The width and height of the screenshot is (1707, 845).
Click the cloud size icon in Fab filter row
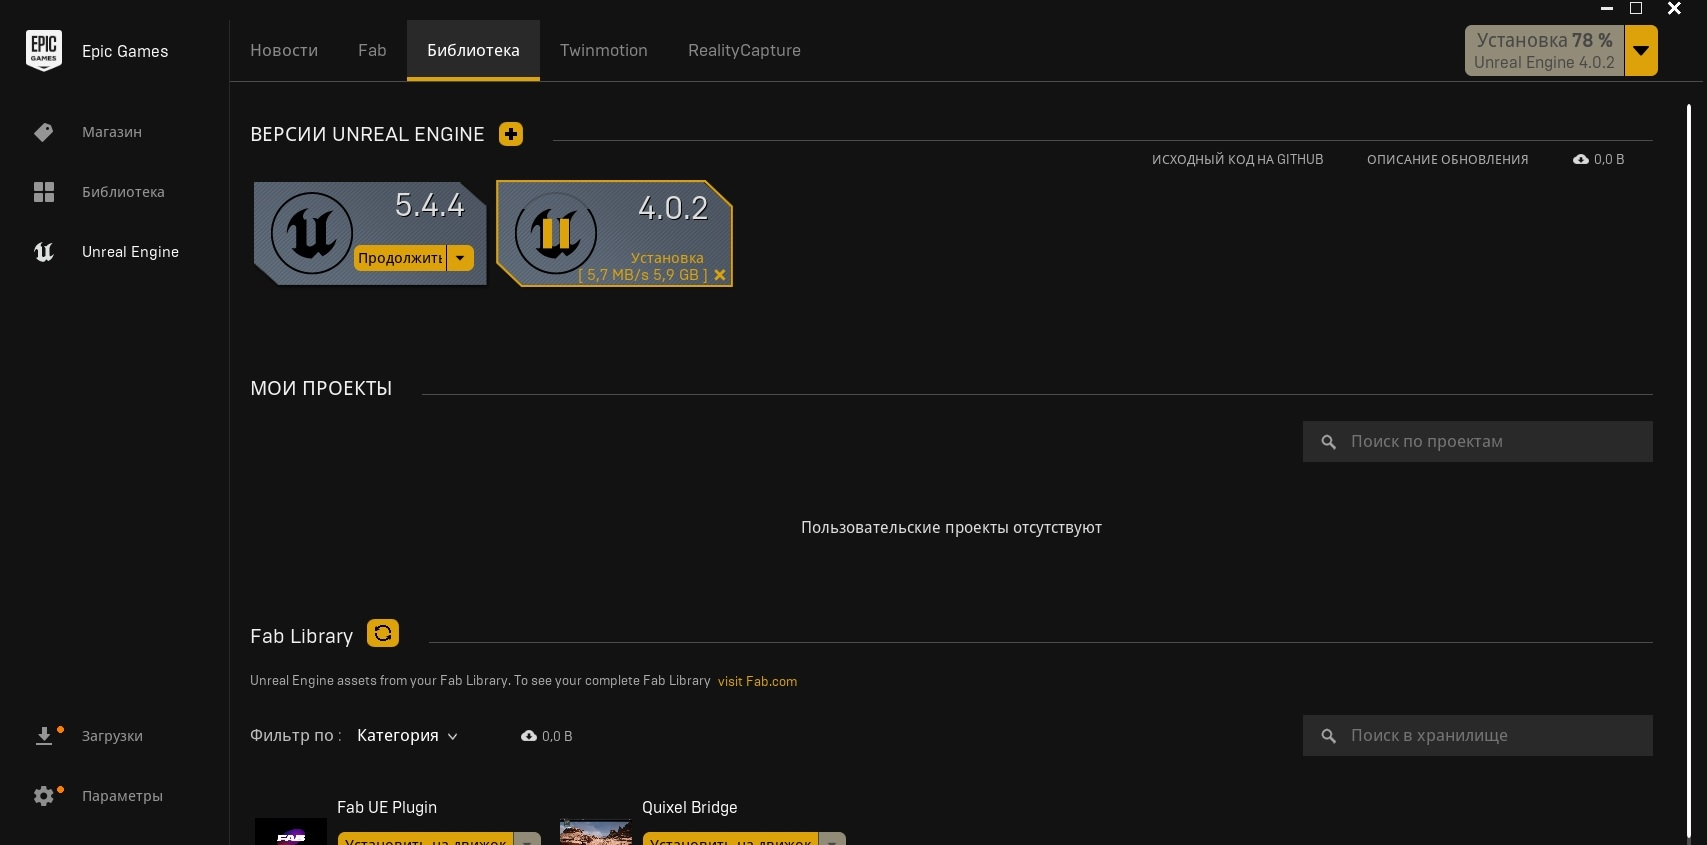coord(529,736)
